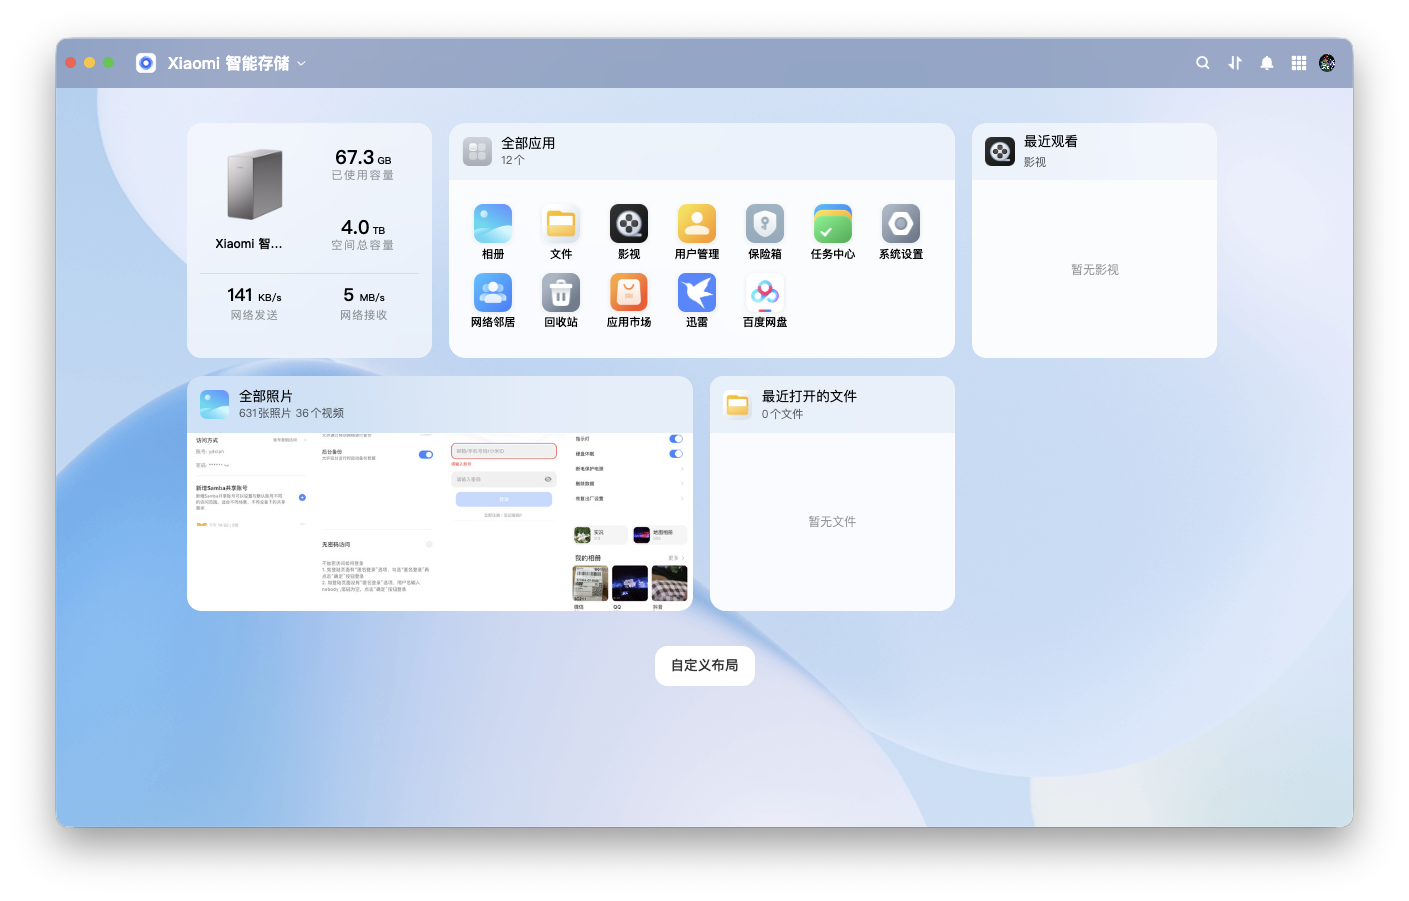Open the 回收站 recycle bin
This screenshot has width=1409, height=901.
561,292
